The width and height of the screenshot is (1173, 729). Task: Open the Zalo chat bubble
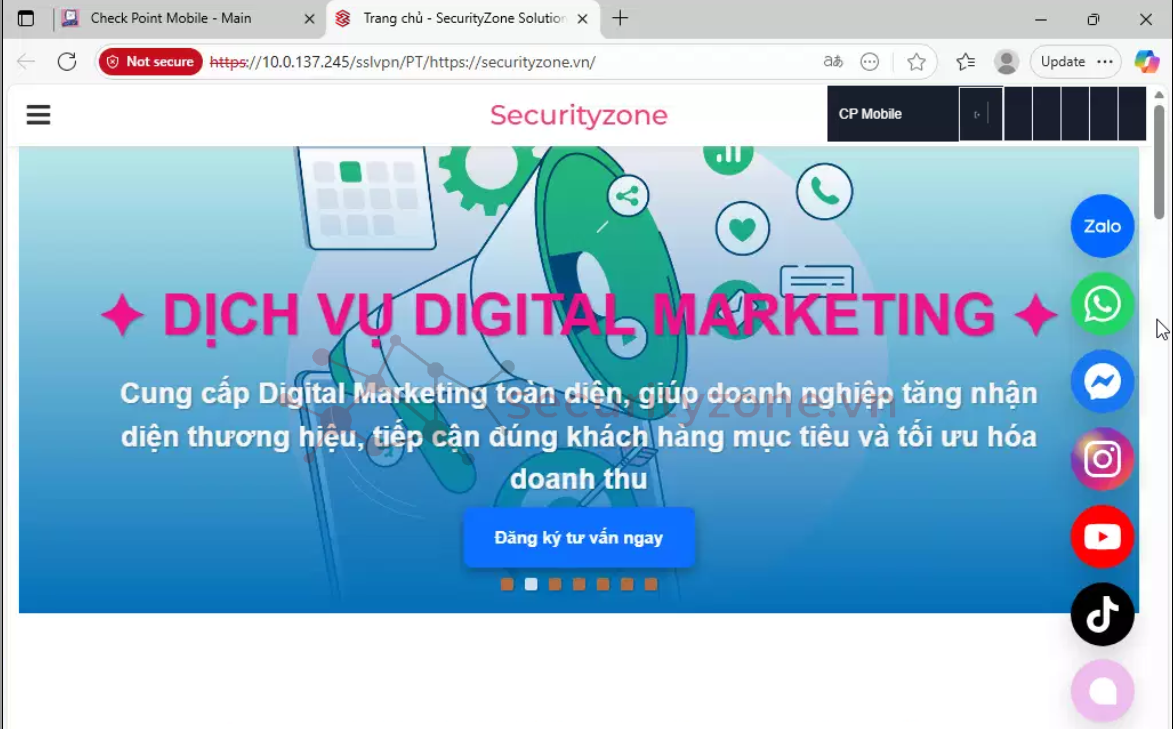click(x=1102, y=227)
